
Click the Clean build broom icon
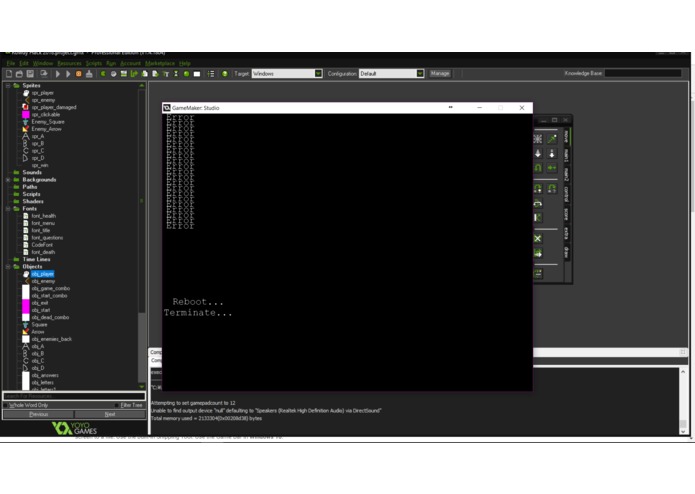click(89, 74)
